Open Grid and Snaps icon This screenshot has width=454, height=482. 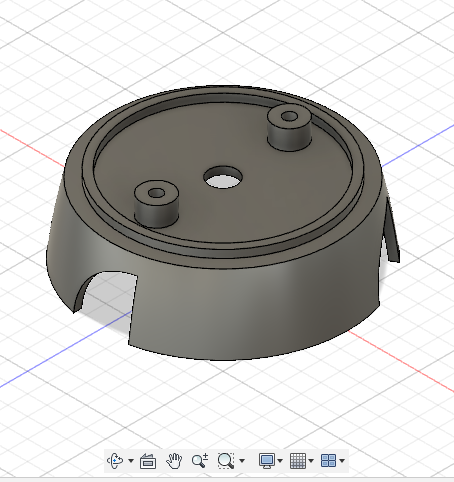point(298,461)
